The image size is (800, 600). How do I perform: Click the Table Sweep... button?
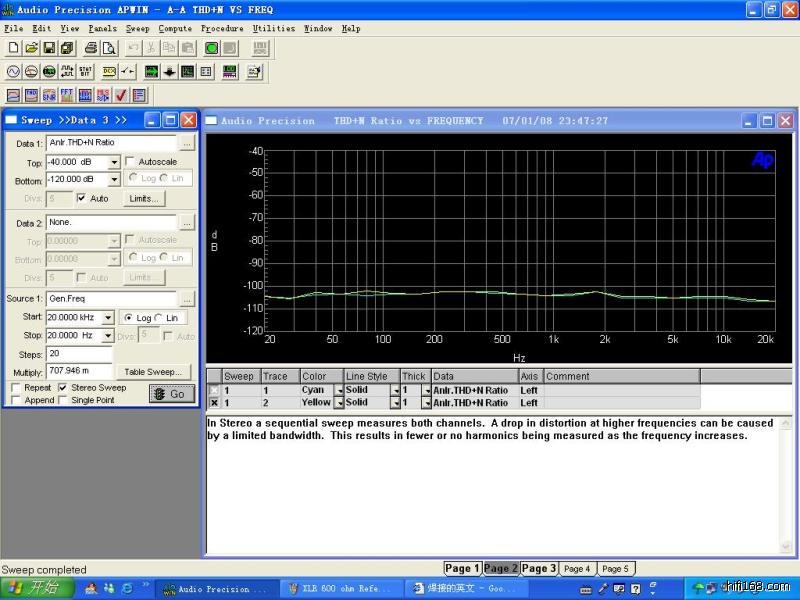pyautogui.click(x=153, y=372)
